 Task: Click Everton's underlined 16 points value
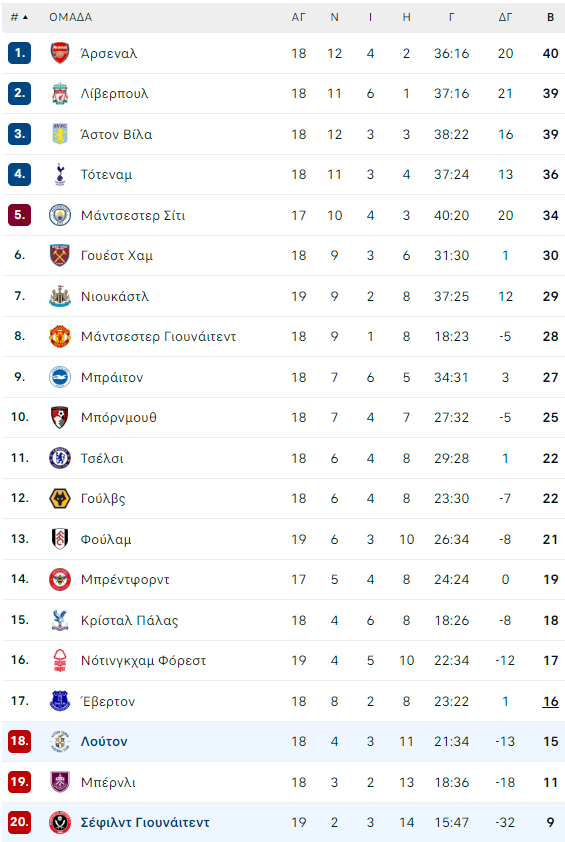pos(550,701)
